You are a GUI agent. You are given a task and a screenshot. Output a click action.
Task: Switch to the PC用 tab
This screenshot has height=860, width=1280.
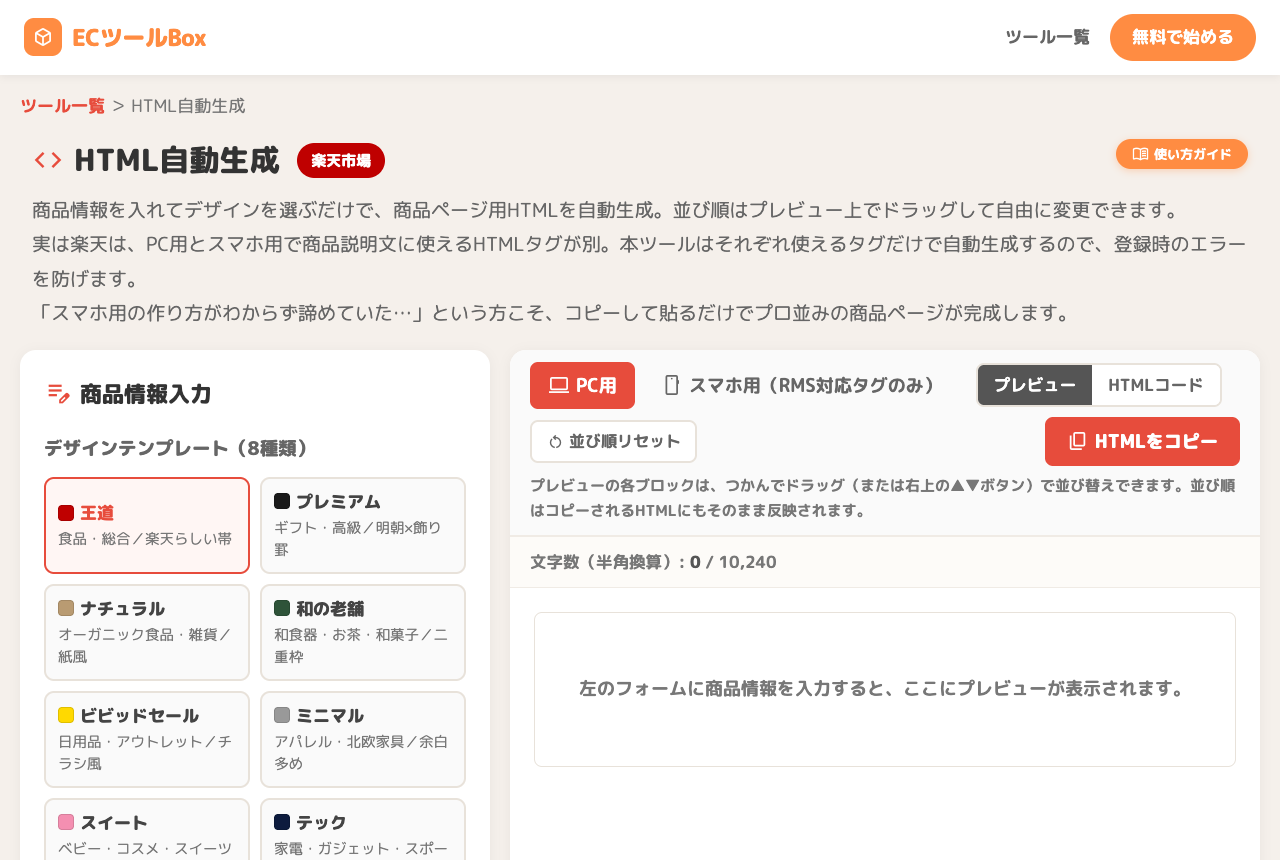pos(582,385)
